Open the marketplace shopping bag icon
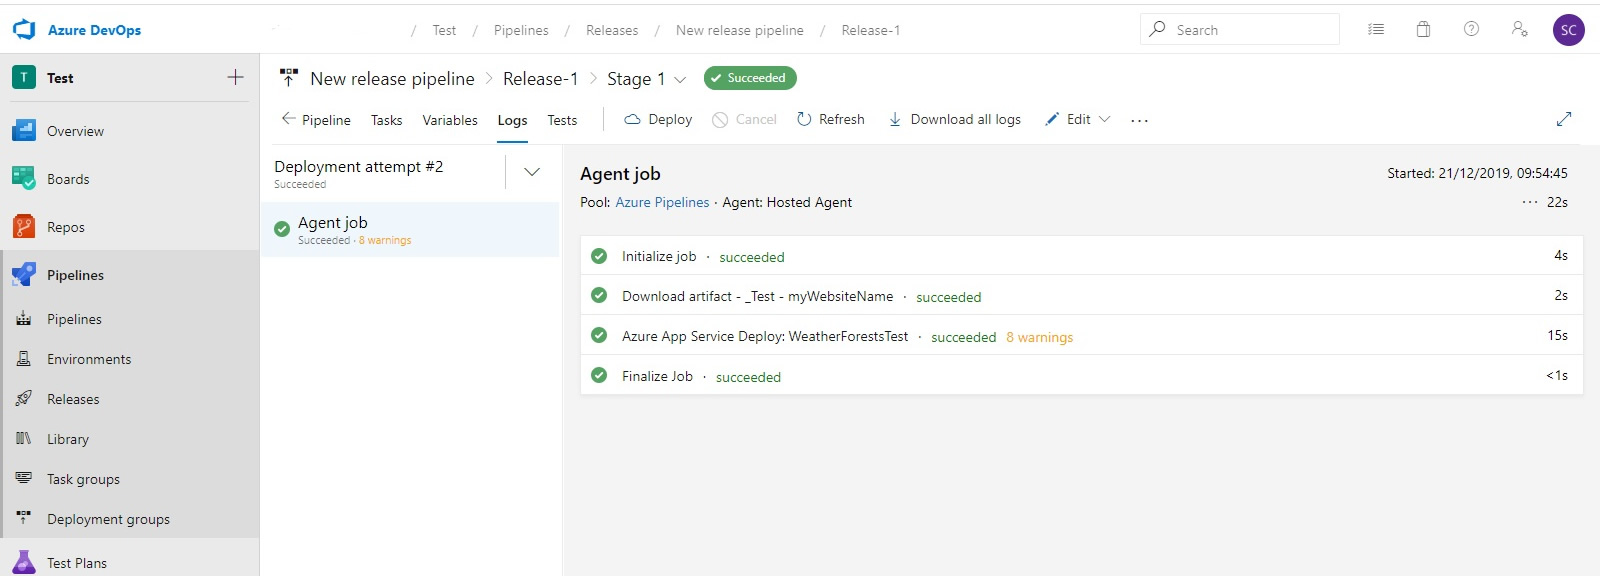The image size is (1600, 576). 1423,30
